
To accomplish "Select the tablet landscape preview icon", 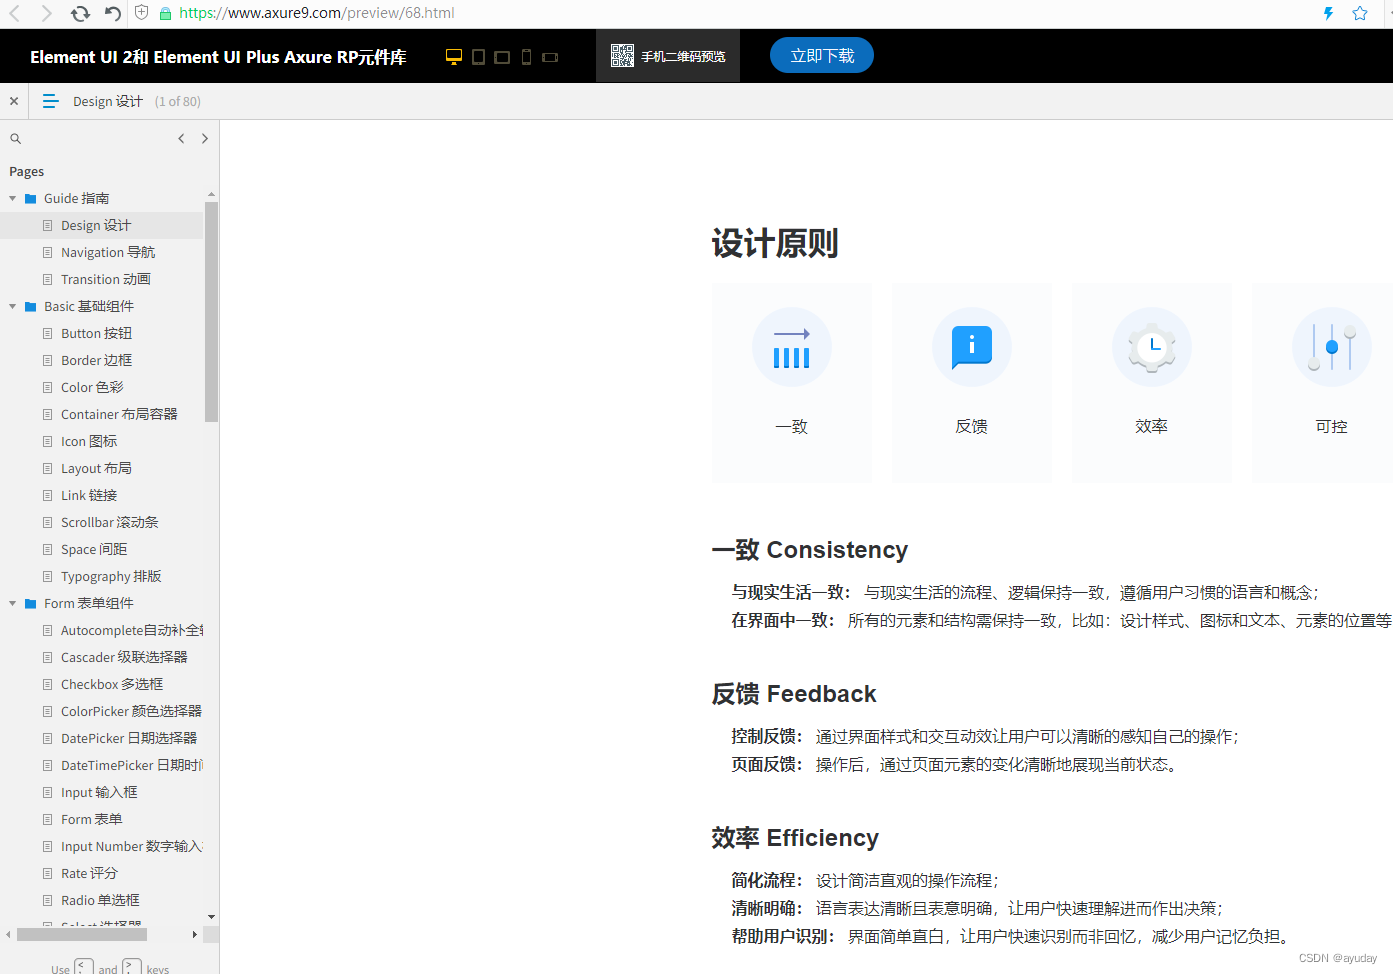I will 501,56.
